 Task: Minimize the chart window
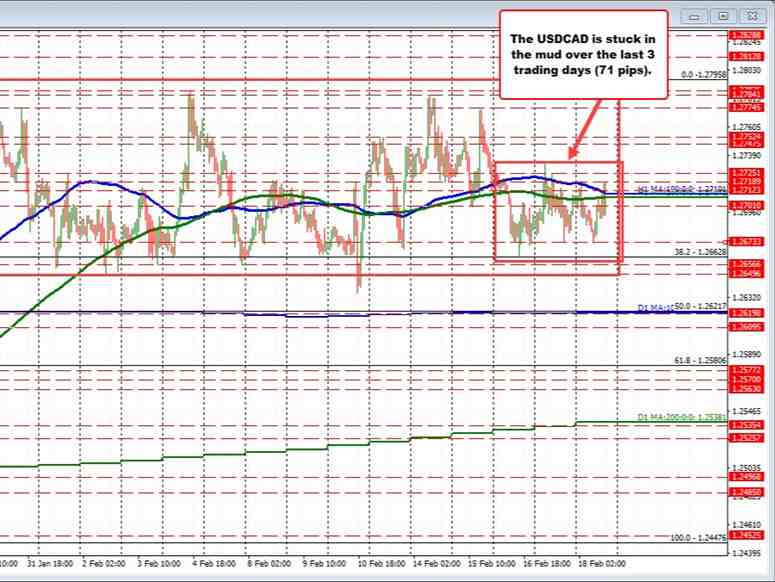tap(694, 16)
